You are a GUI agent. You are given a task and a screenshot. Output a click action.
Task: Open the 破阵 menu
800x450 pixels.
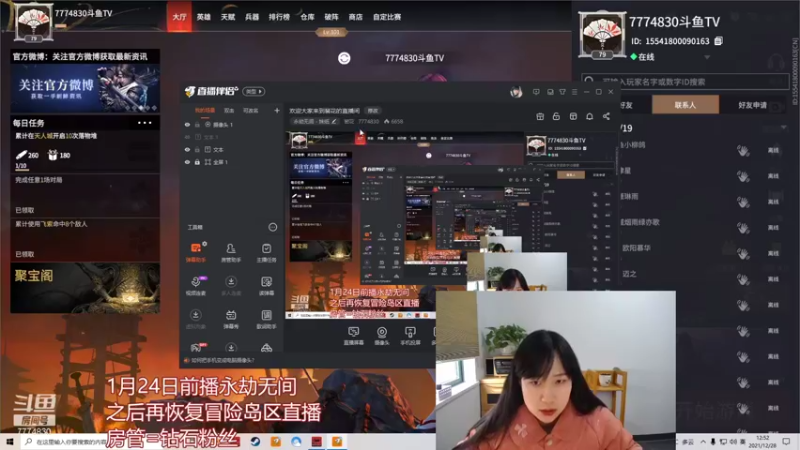tap(331, 17)
